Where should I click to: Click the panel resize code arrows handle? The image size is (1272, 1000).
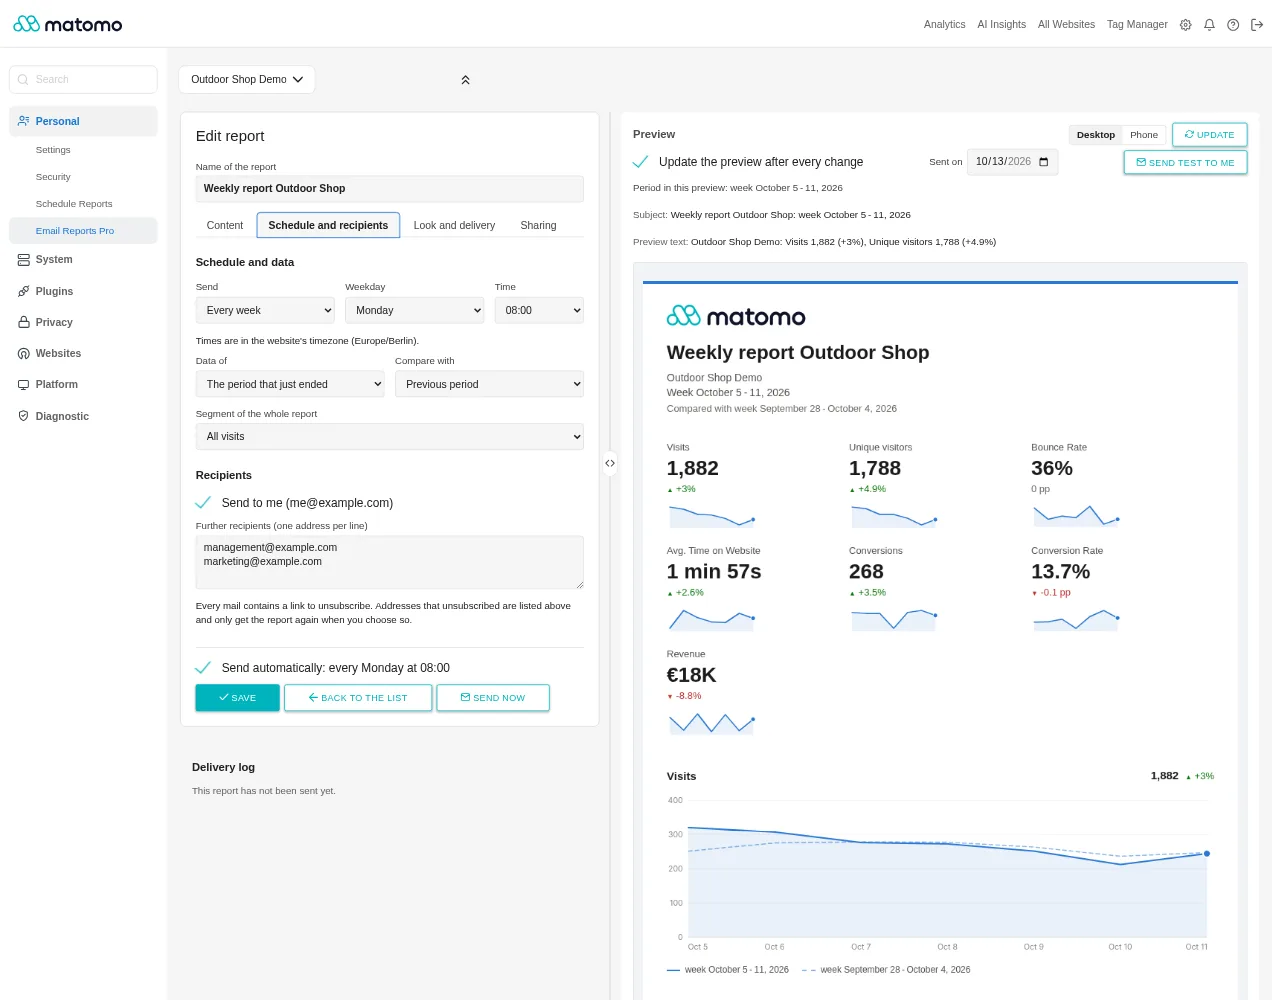click(x=610, y=463)
